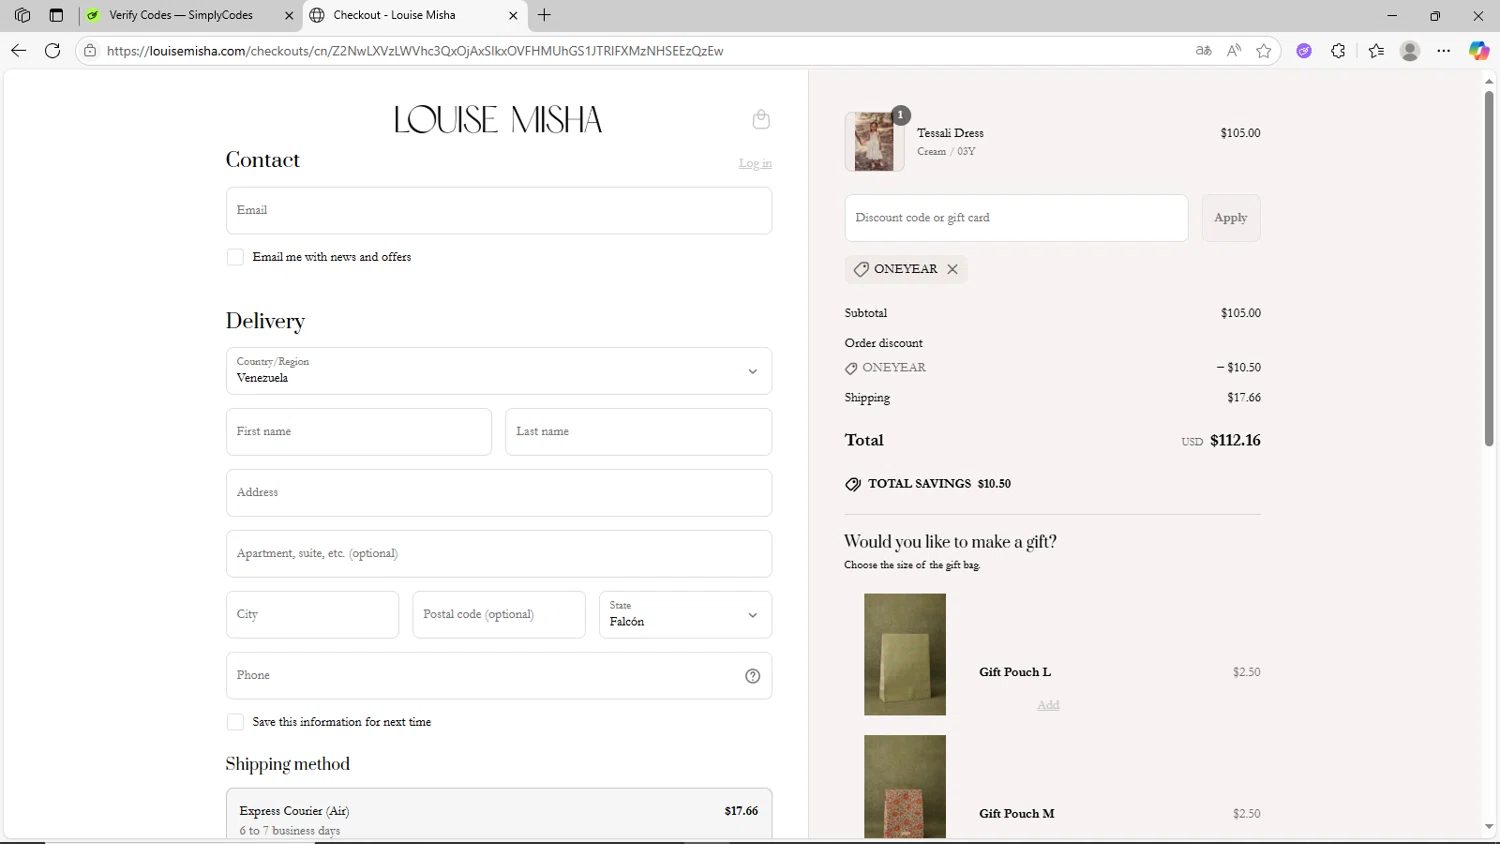
Task: Close the Checkout Louise Misha tab
Action: click(513, 15)
